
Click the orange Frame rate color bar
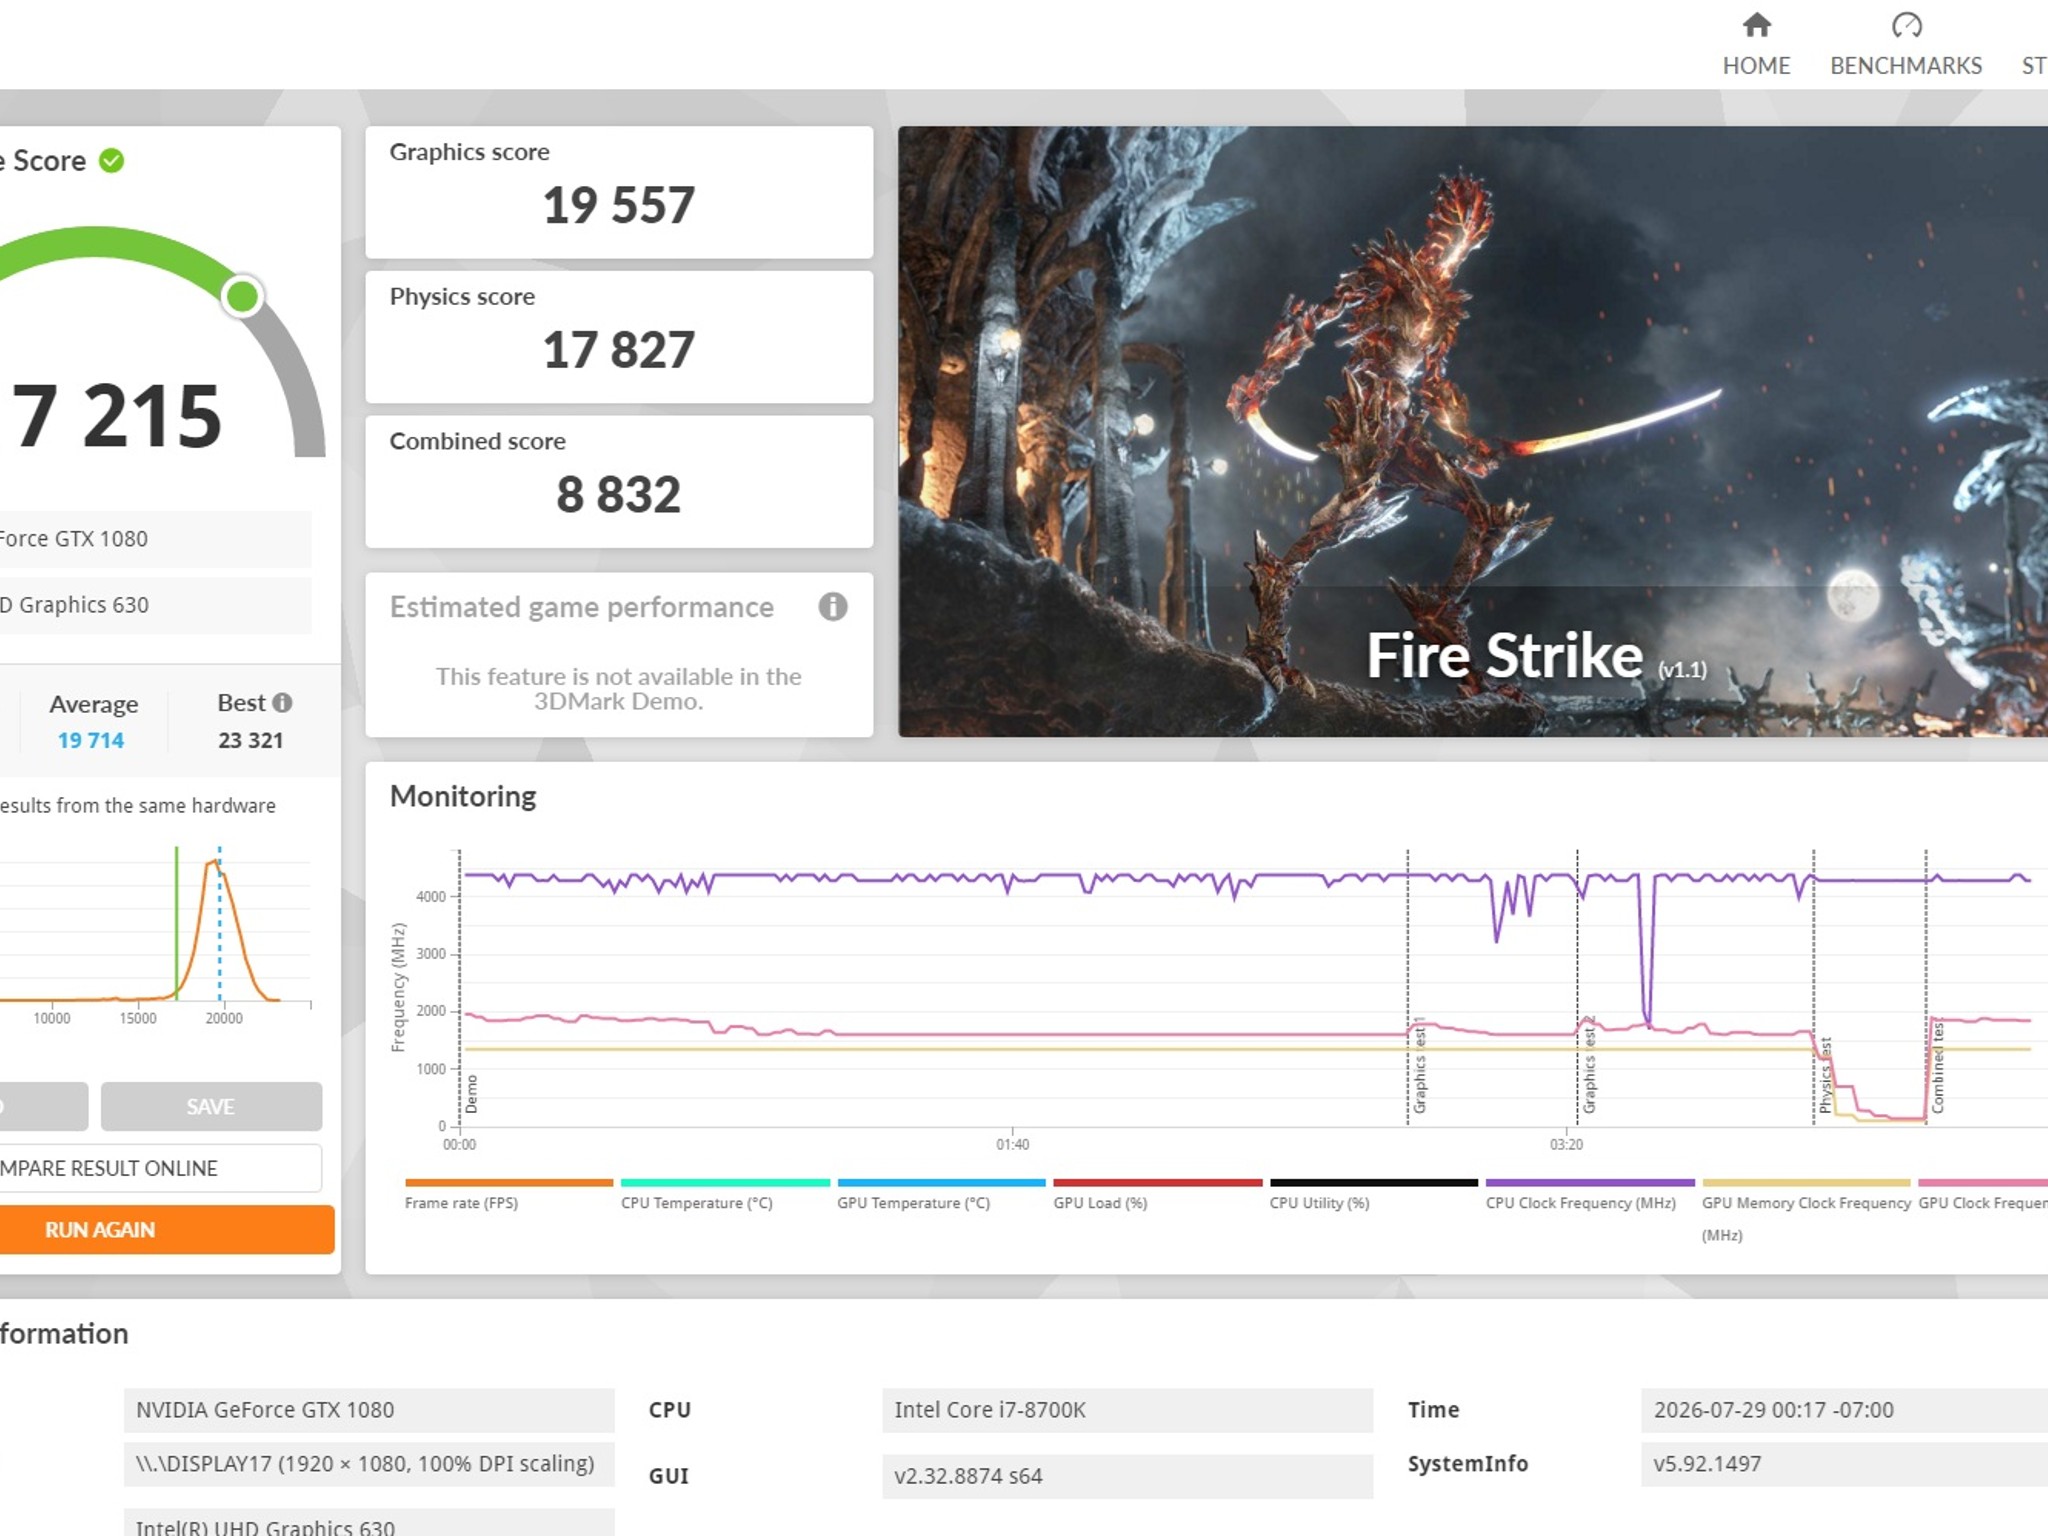(509, 1182)
